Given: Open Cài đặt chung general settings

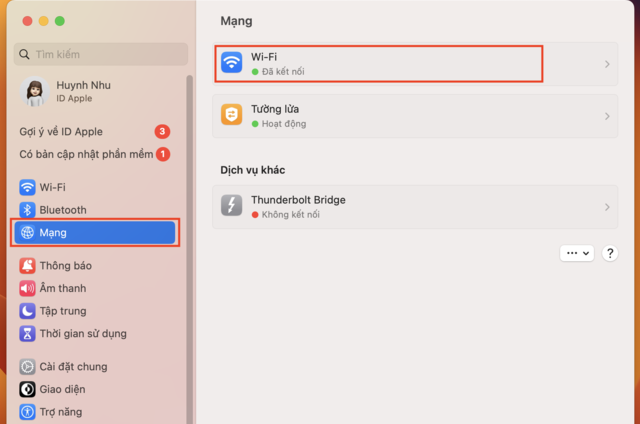Looking at the screenshot, I should [72, 367].
